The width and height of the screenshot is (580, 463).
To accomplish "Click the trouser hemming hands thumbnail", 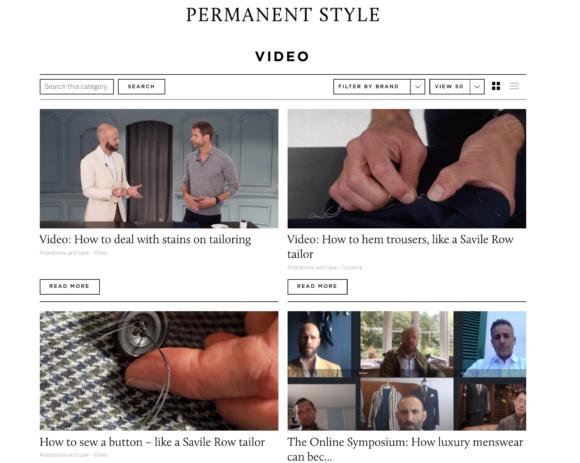I will 407,168.
